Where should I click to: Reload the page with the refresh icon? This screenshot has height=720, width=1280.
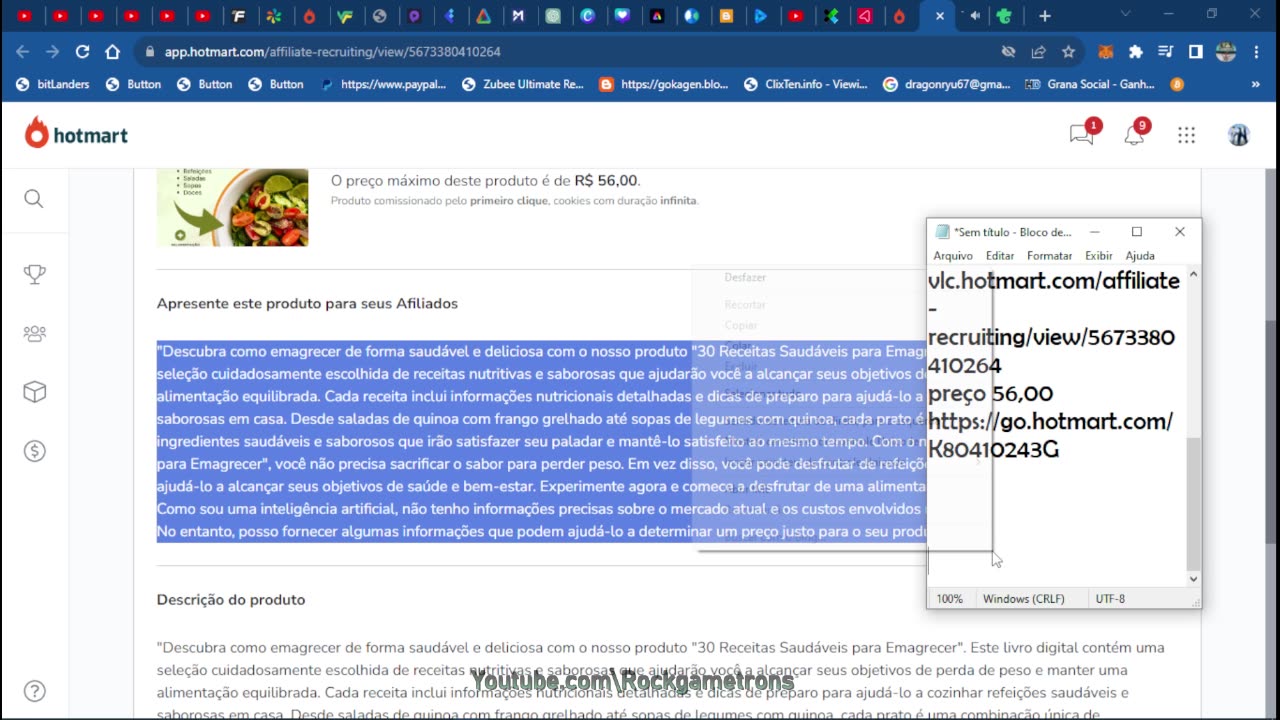83,51
